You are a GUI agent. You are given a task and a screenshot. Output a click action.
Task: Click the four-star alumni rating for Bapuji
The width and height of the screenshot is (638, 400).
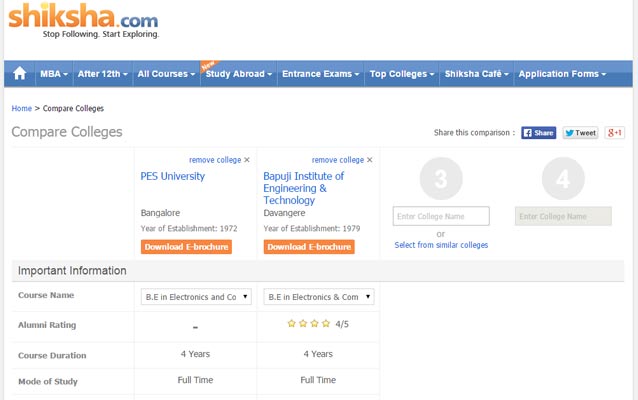pyautogui.click(x=309, y=324)
